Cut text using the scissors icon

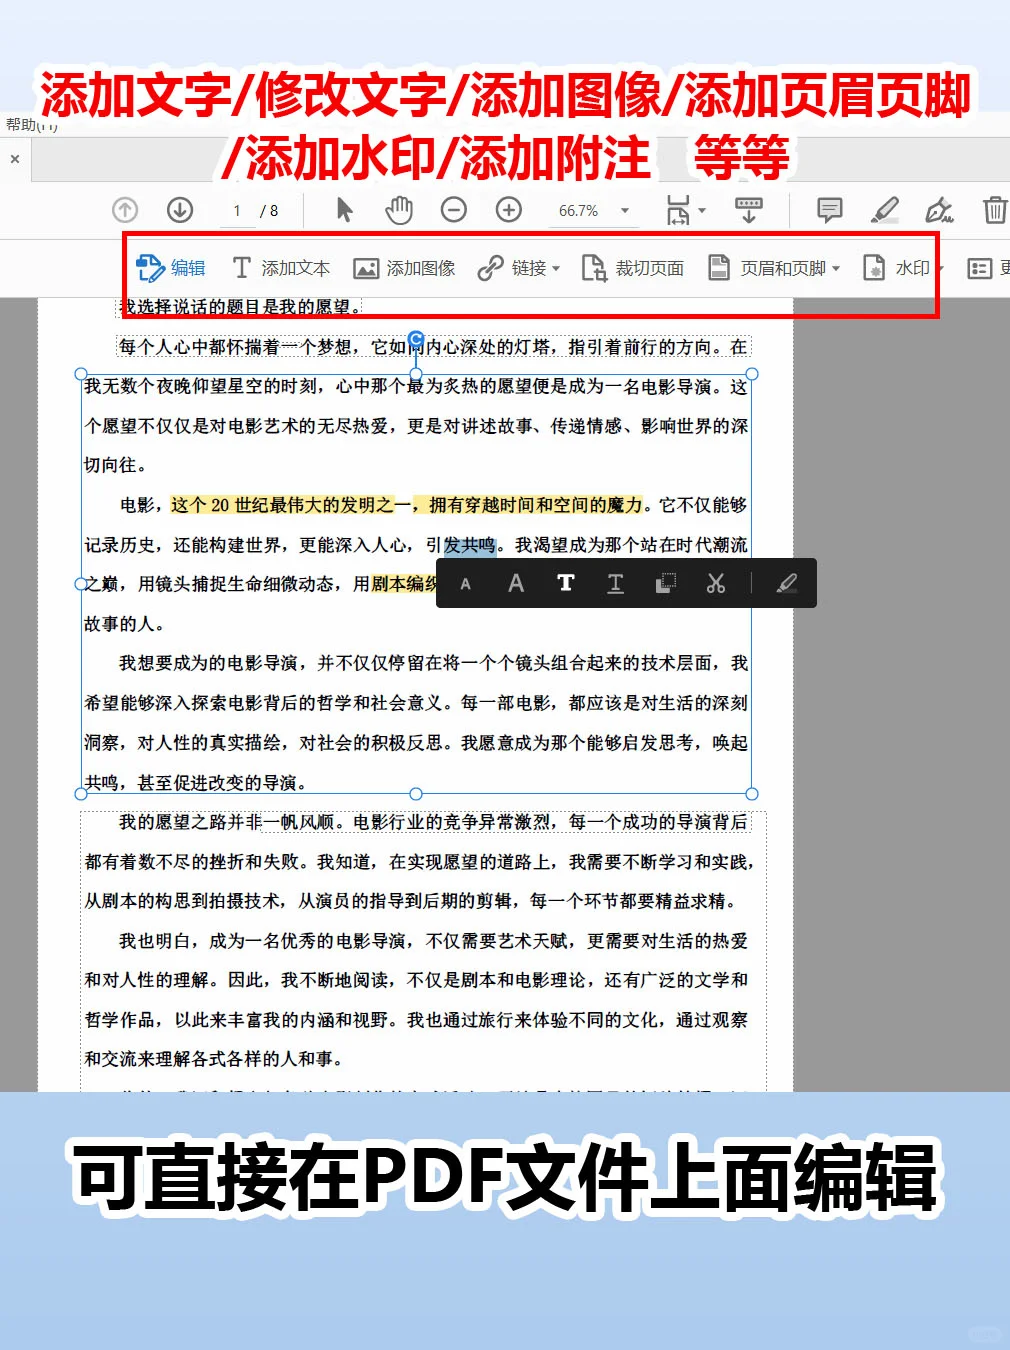pos(716,583)
